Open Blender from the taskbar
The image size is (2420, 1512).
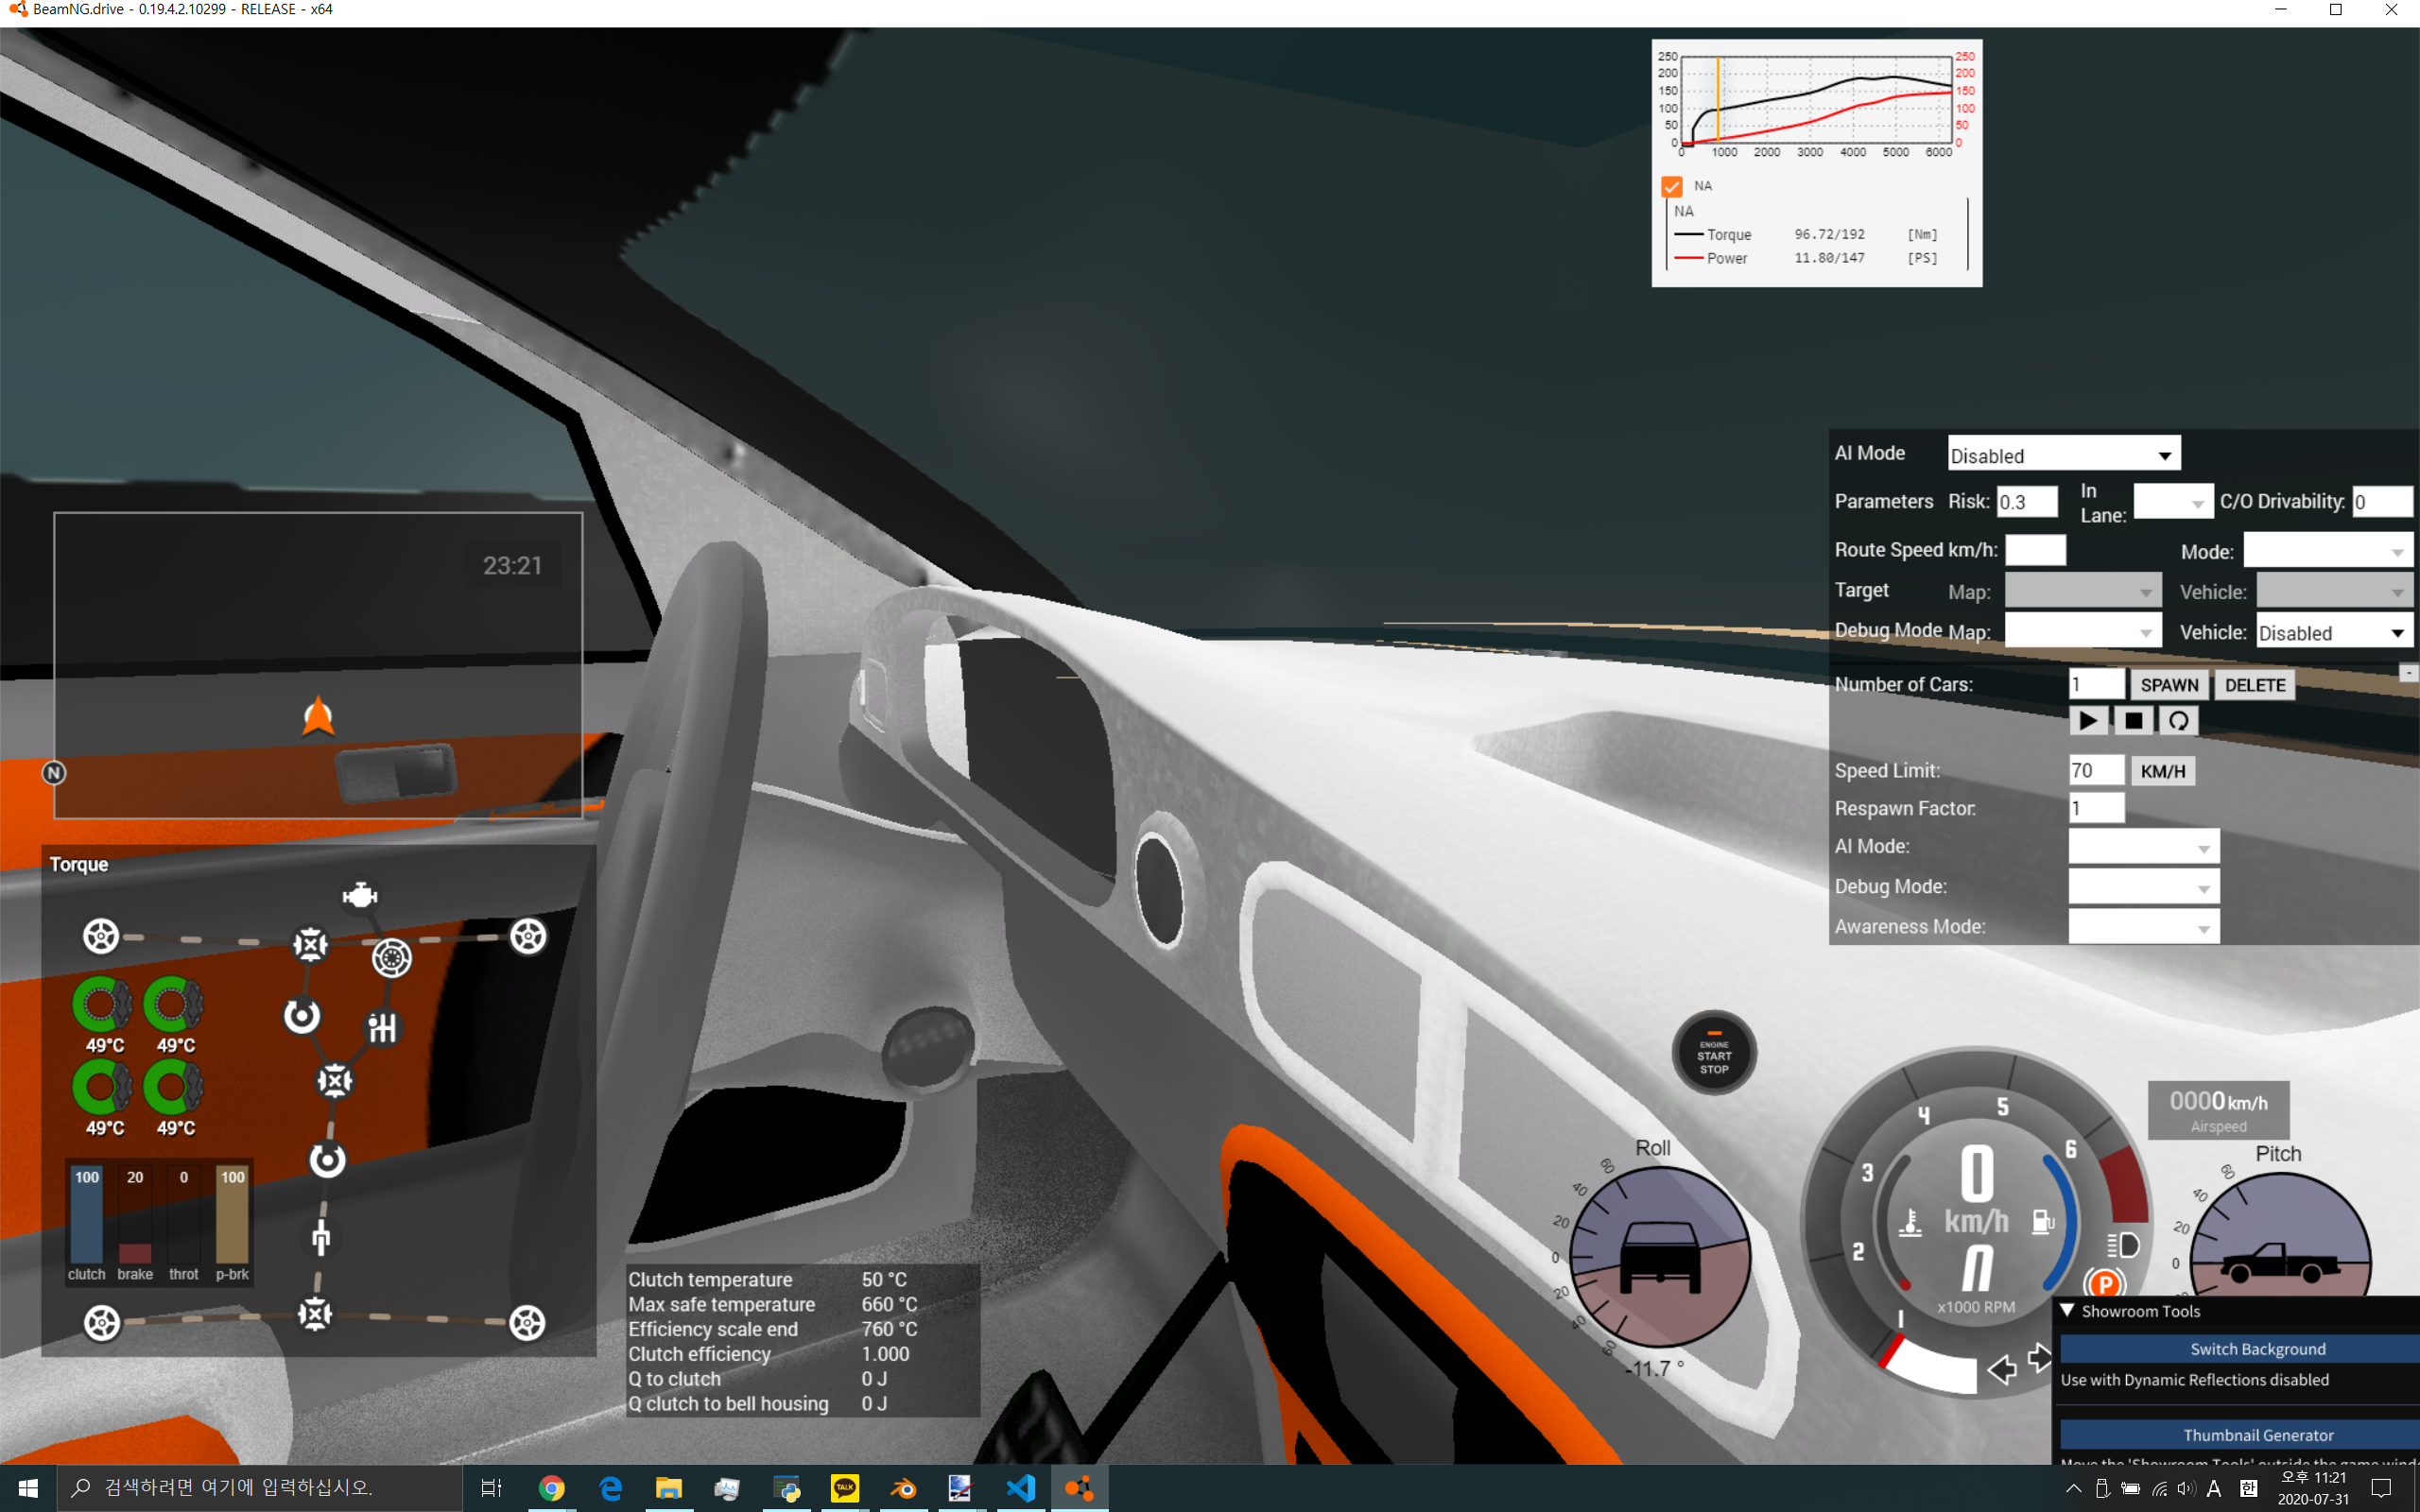tap(903, 1488)
